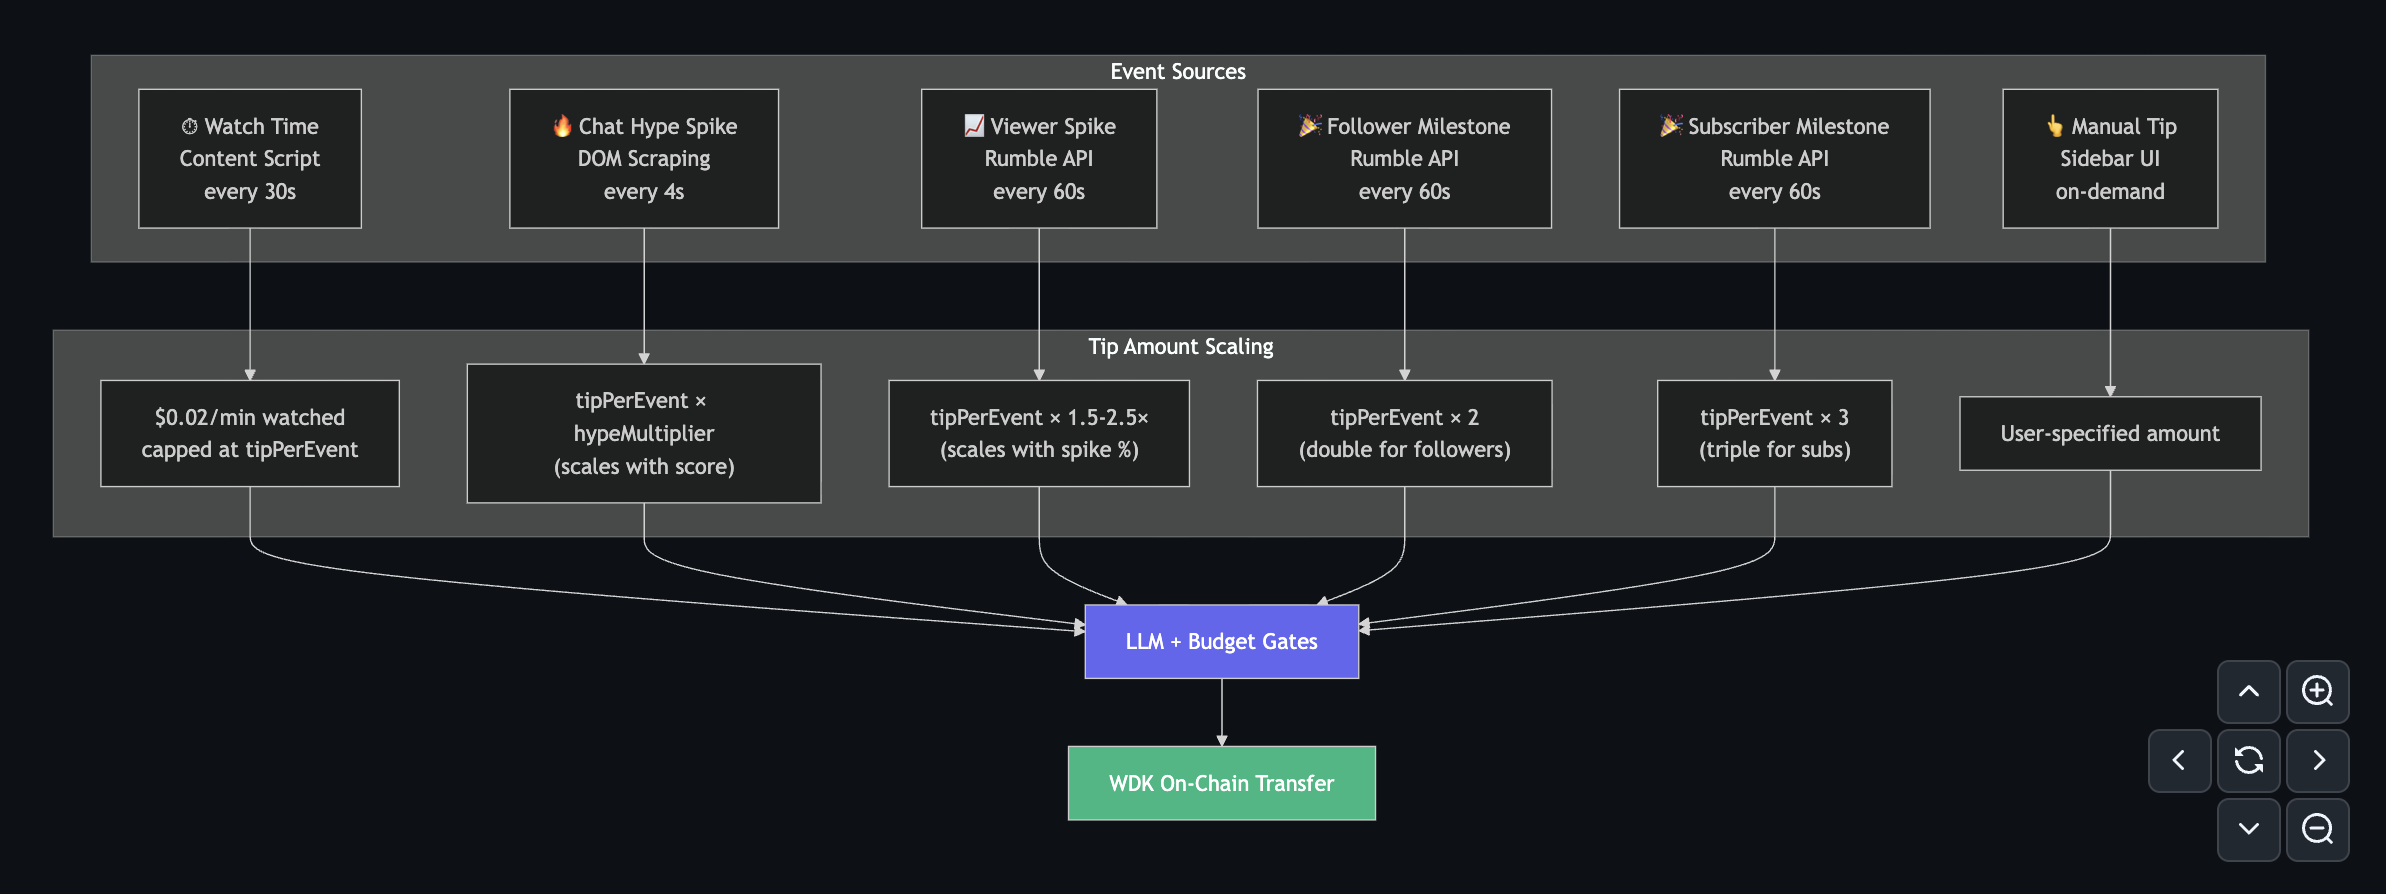Zoom out of the diagram
The width and height of the screenshot is (2386, 894).
tap(2317, 829)
